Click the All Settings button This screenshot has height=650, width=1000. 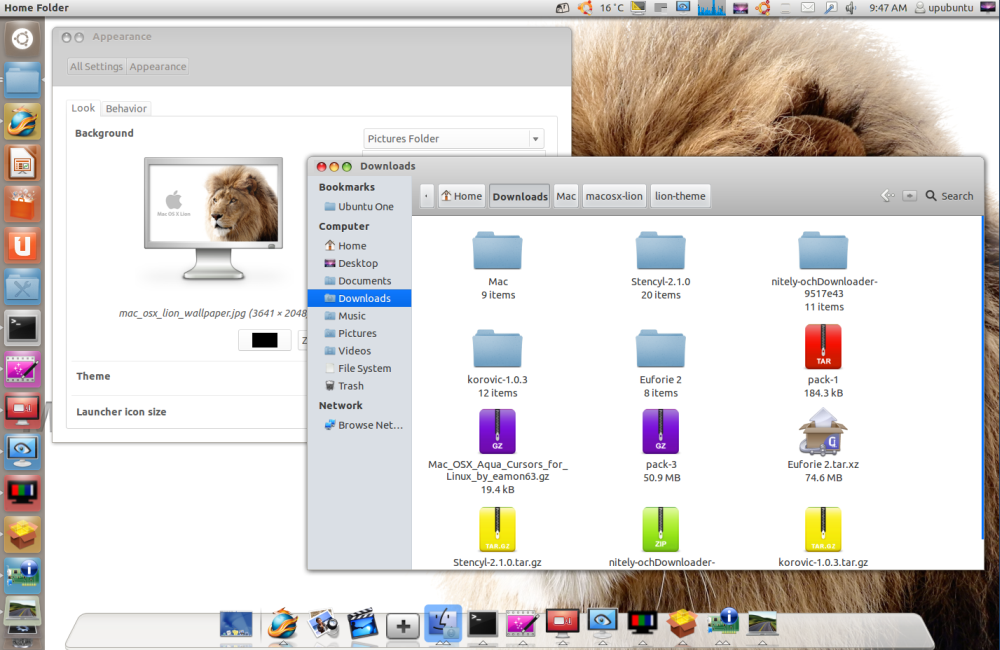[96, 66]
